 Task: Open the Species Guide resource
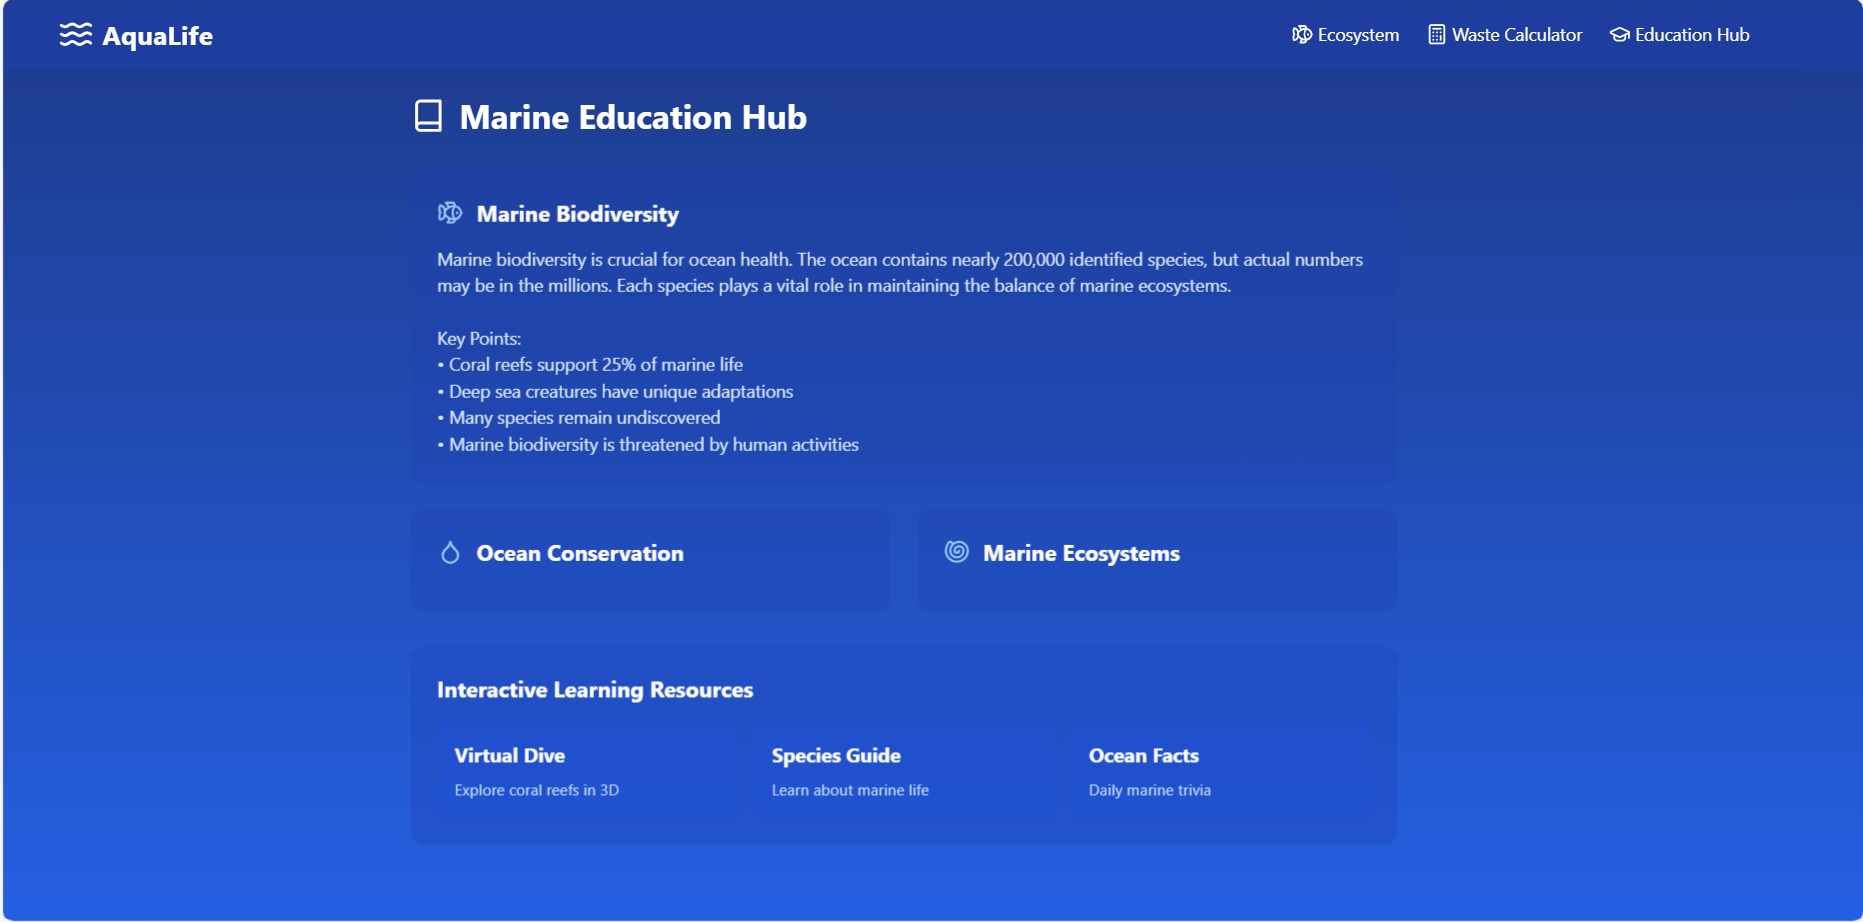pos(900,772)
